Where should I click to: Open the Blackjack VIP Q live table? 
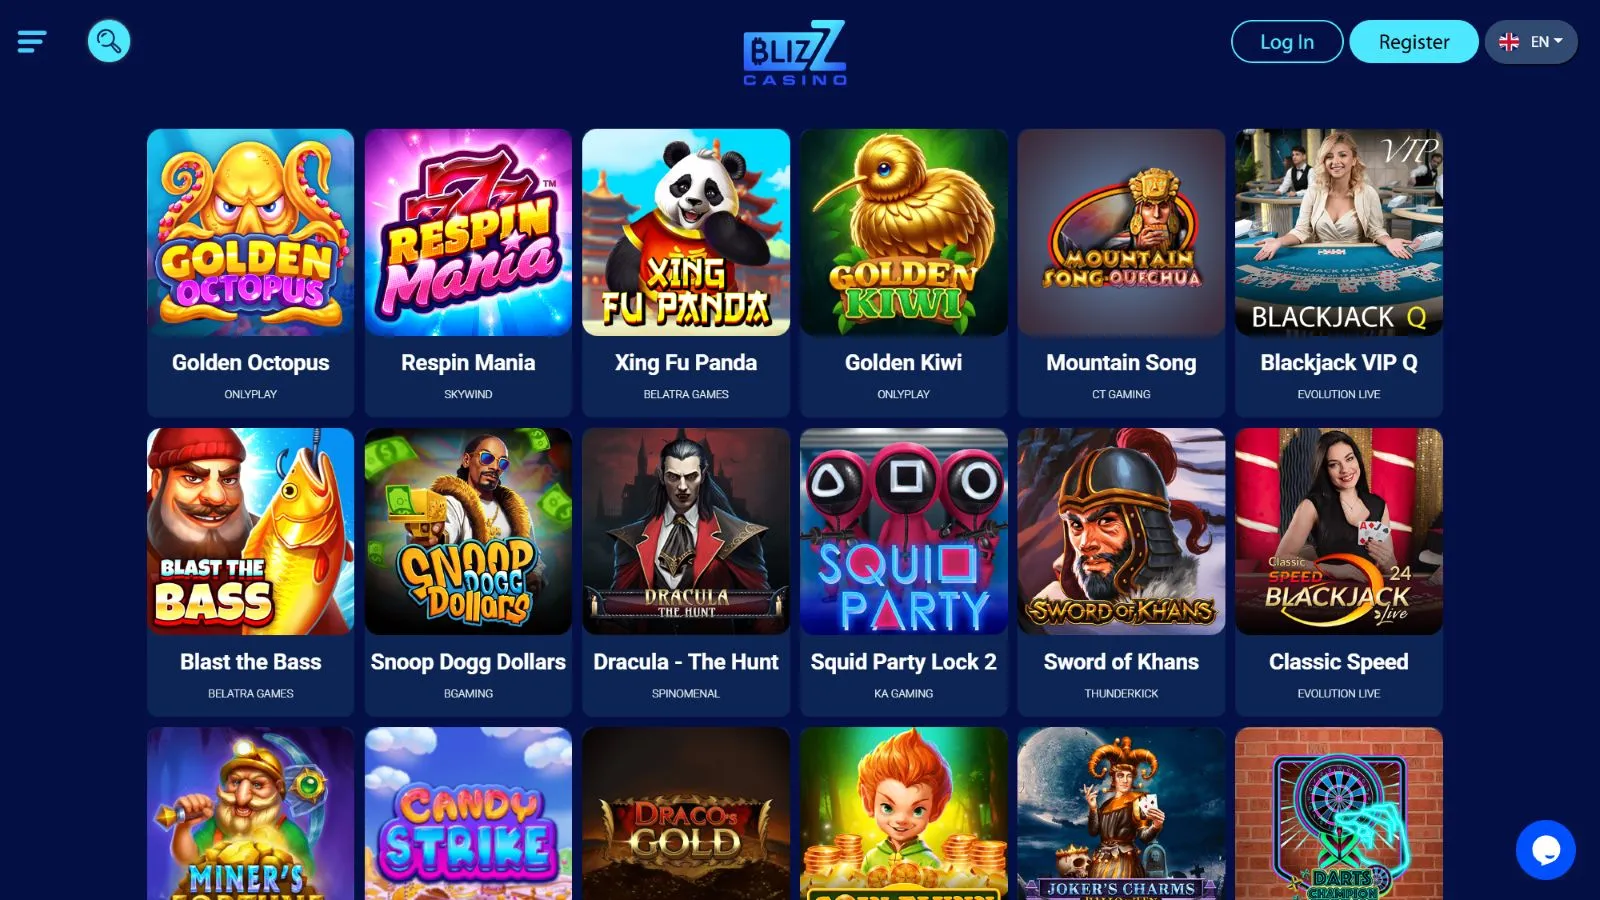coord(1339,232)
